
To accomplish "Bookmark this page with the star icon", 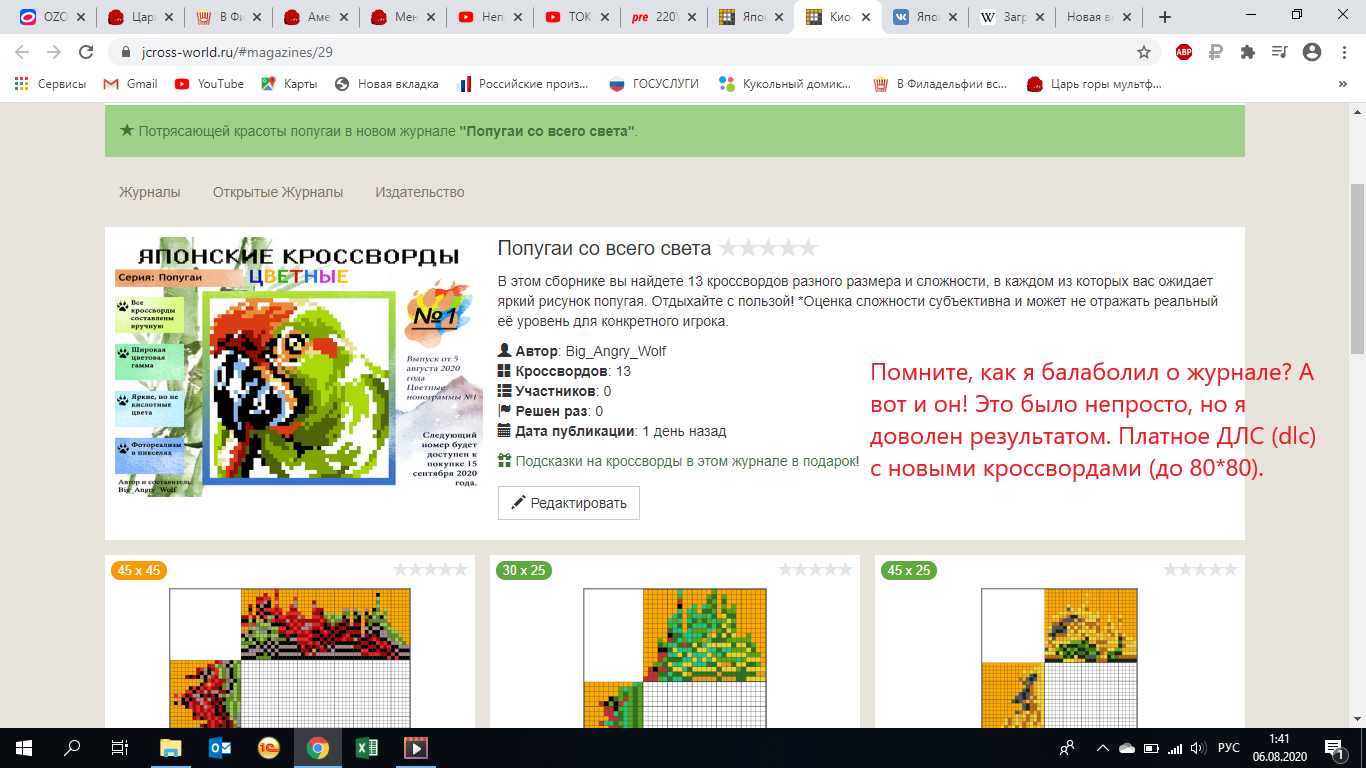I will 1144,52.
